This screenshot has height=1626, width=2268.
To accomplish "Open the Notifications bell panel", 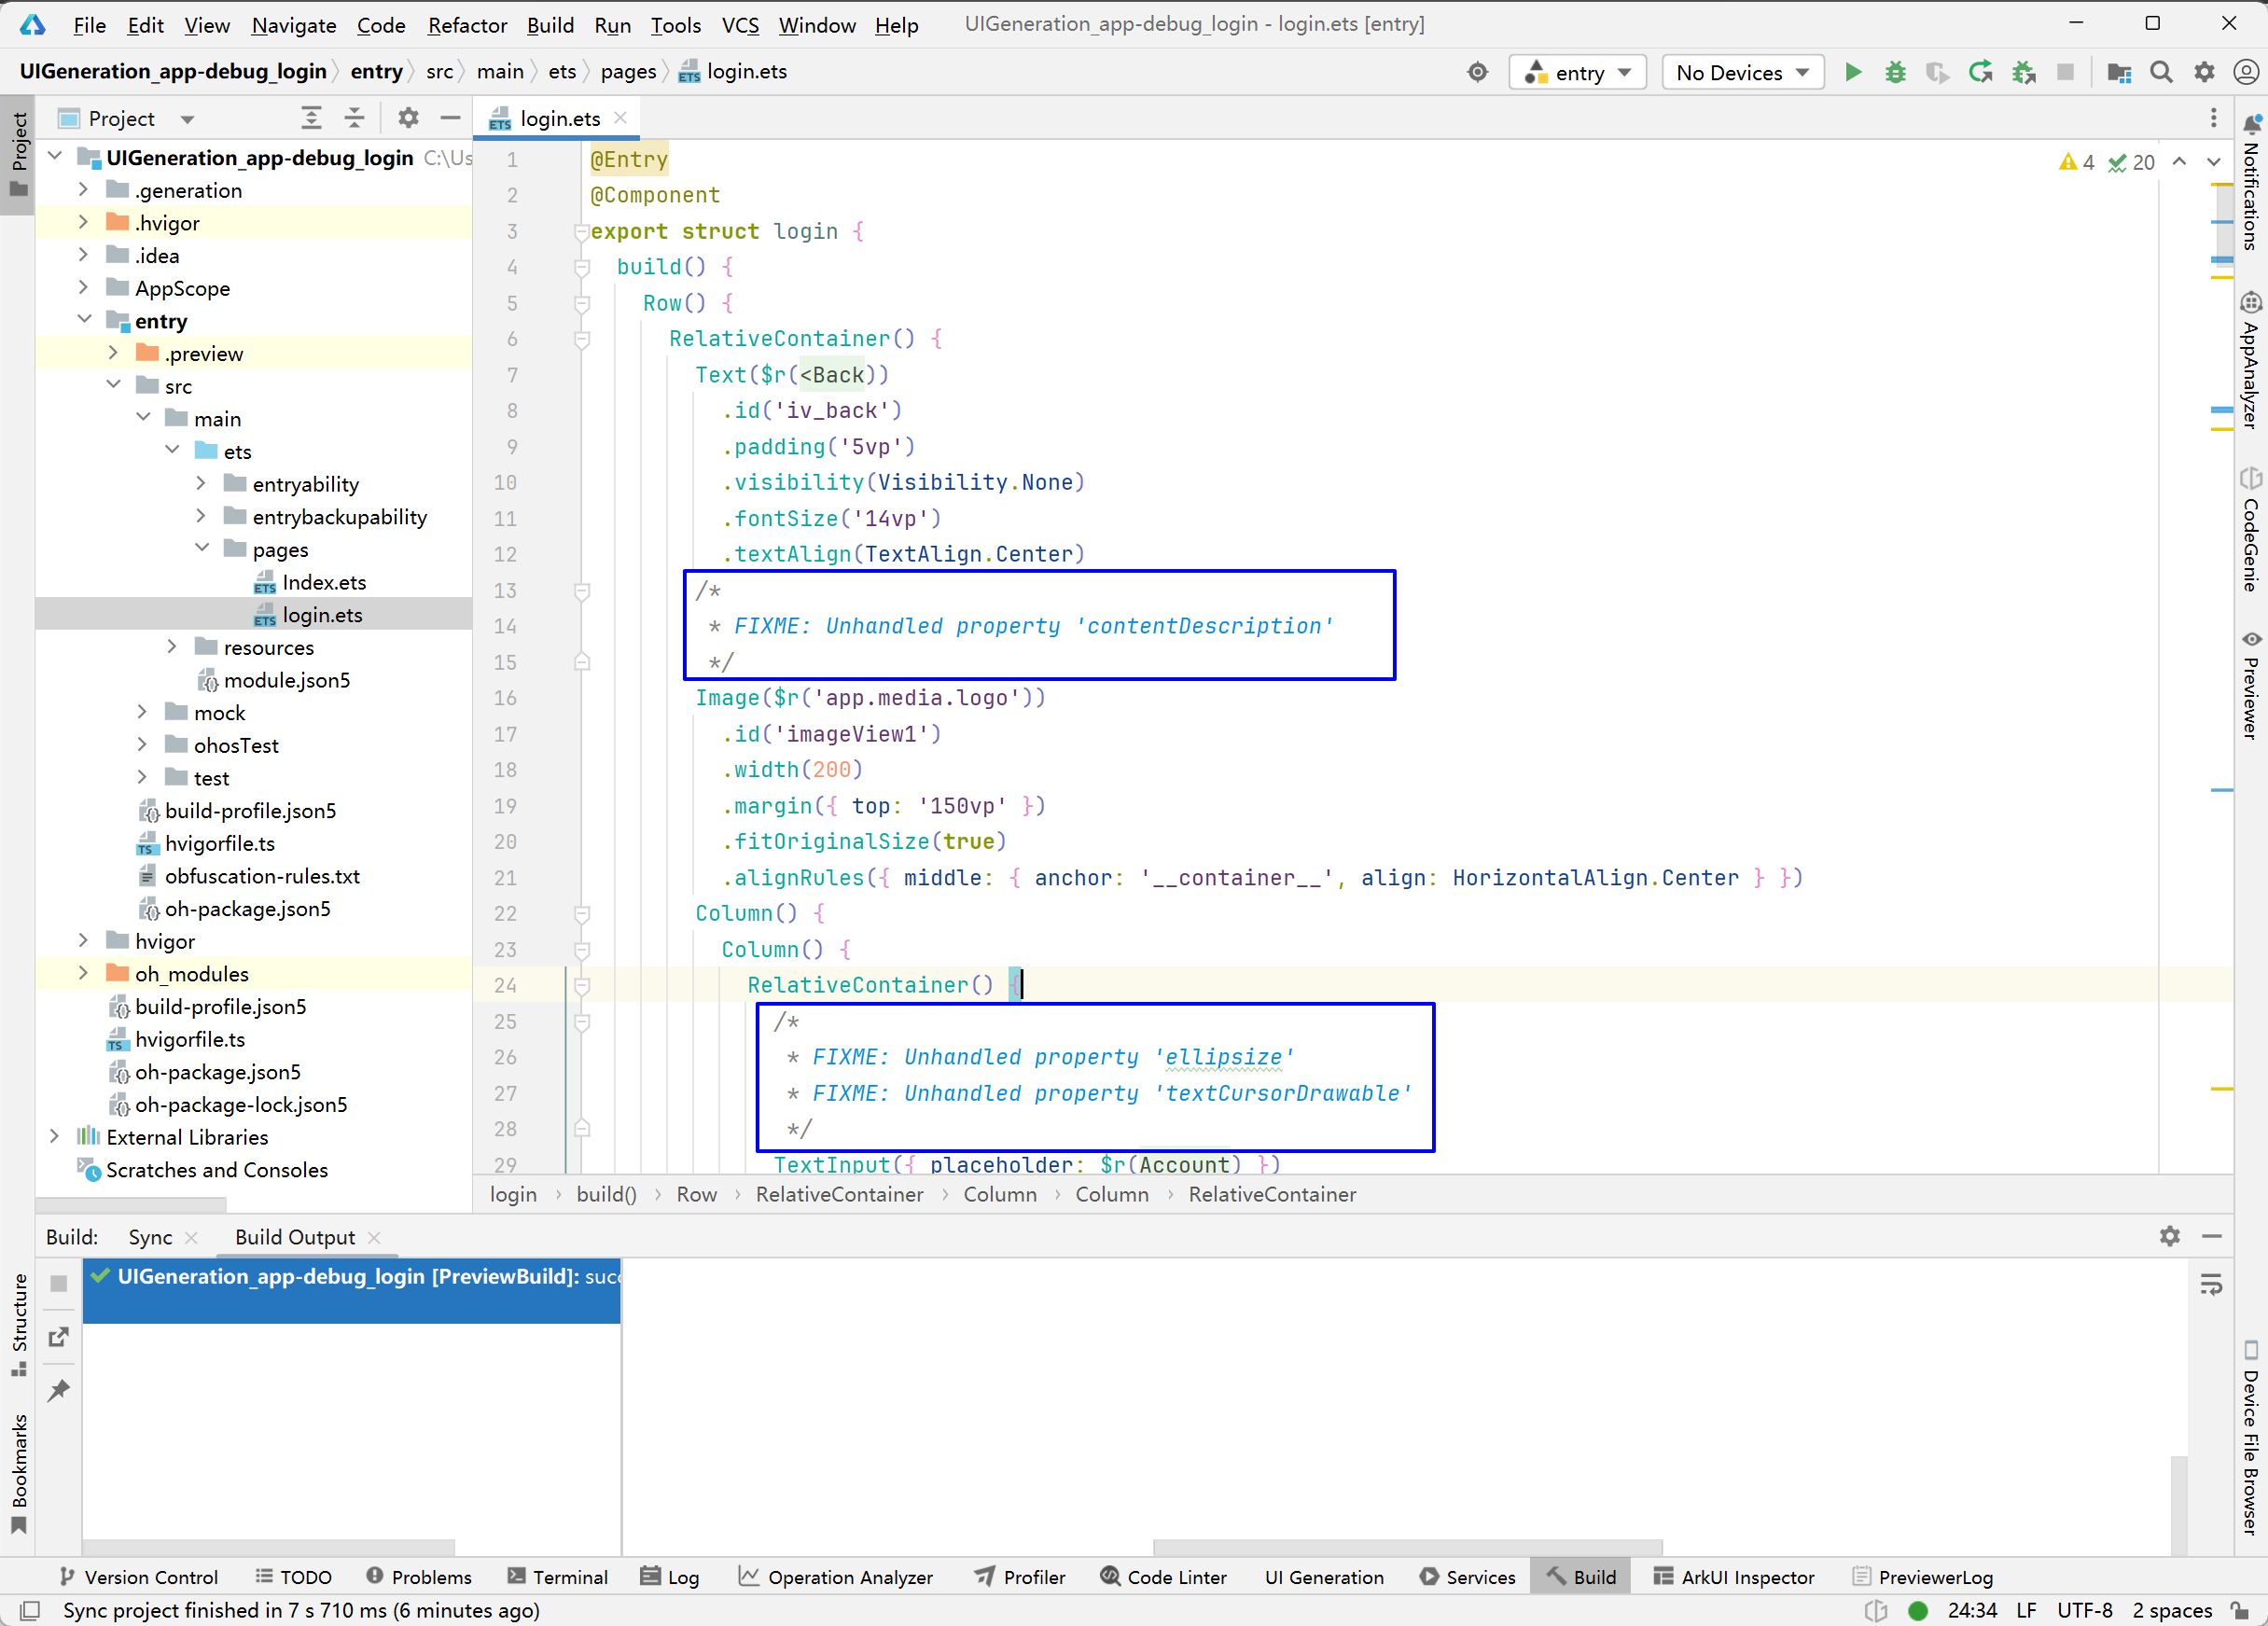I will coord(2250,180).
